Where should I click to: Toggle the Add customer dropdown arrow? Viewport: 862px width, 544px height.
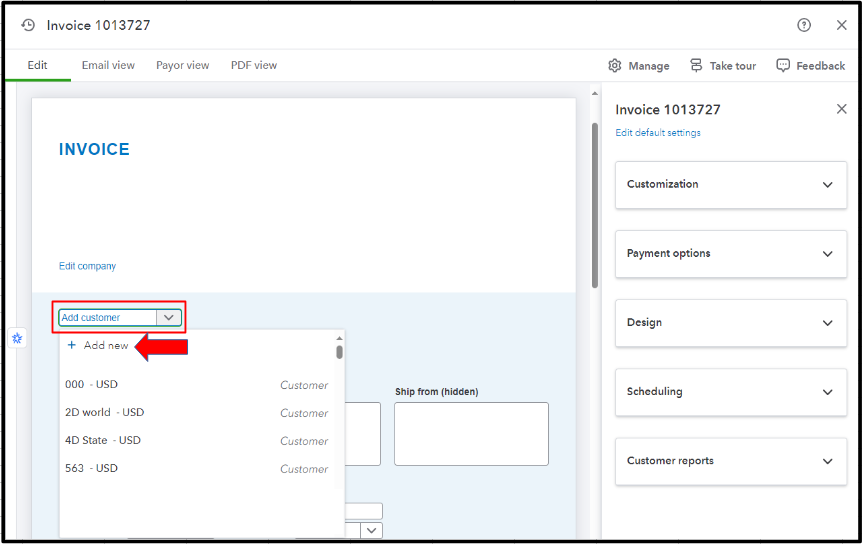coord(169,317)
